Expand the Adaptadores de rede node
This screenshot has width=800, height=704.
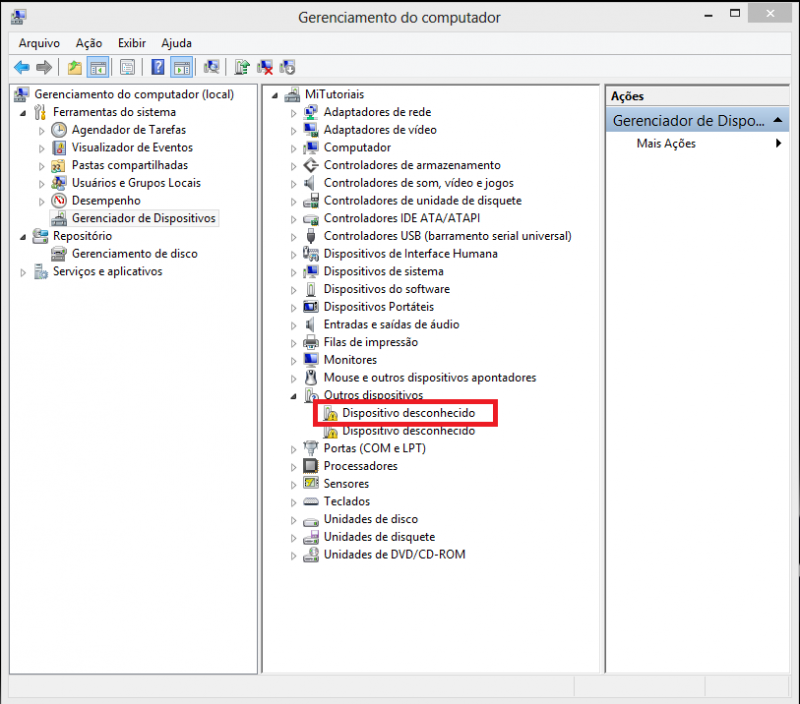click(294, 113)
